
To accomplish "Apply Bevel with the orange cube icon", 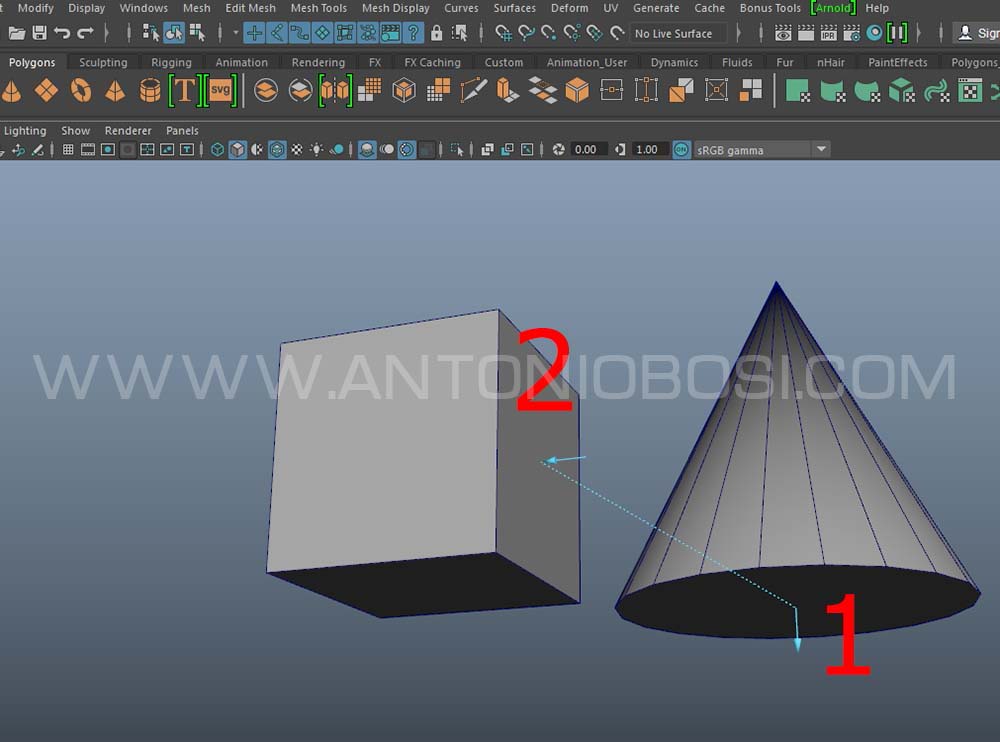I will (x=577, y=90).
